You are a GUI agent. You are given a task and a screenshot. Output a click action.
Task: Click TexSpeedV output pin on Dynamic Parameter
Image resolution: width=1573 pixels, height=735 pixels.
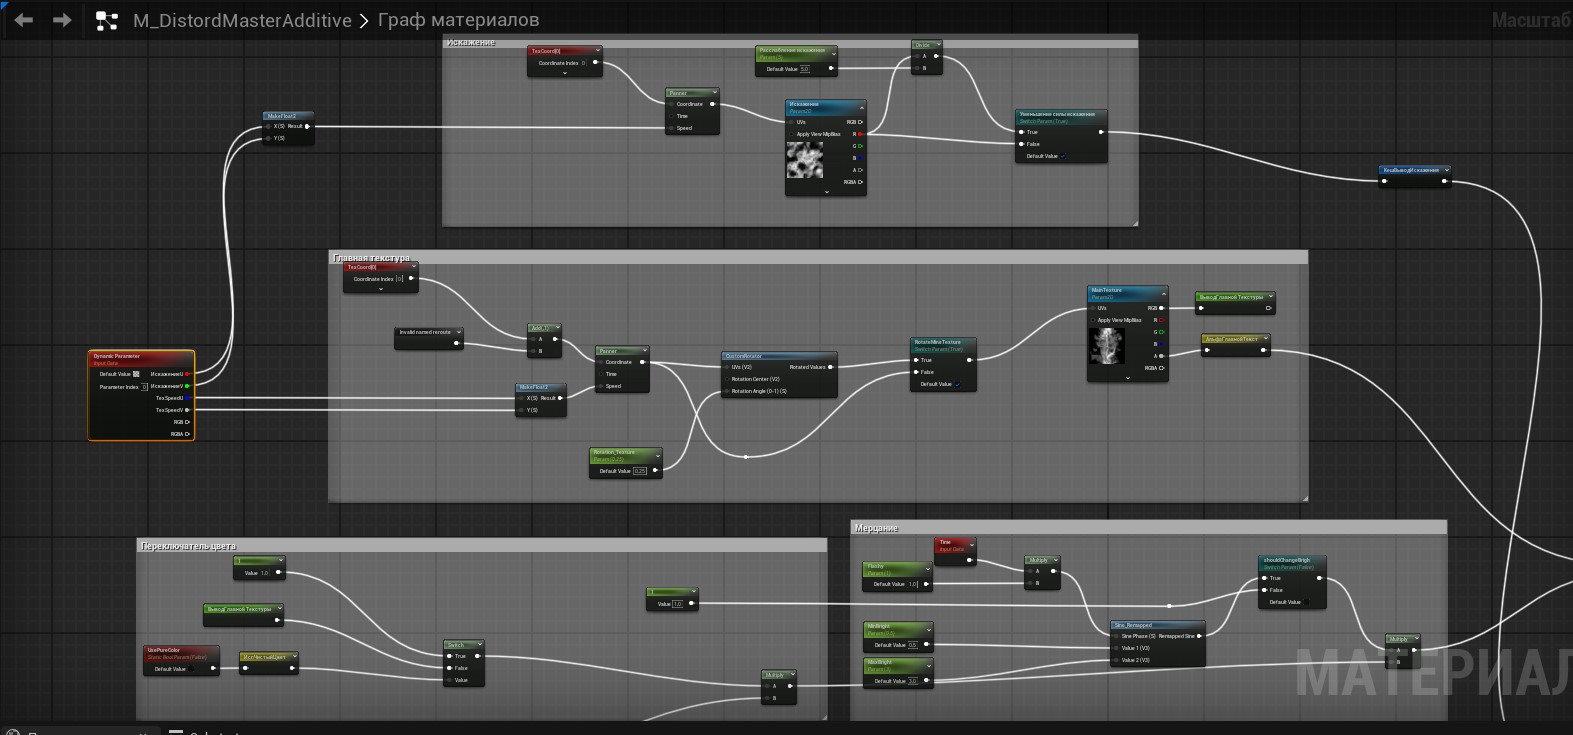(187, 410)
